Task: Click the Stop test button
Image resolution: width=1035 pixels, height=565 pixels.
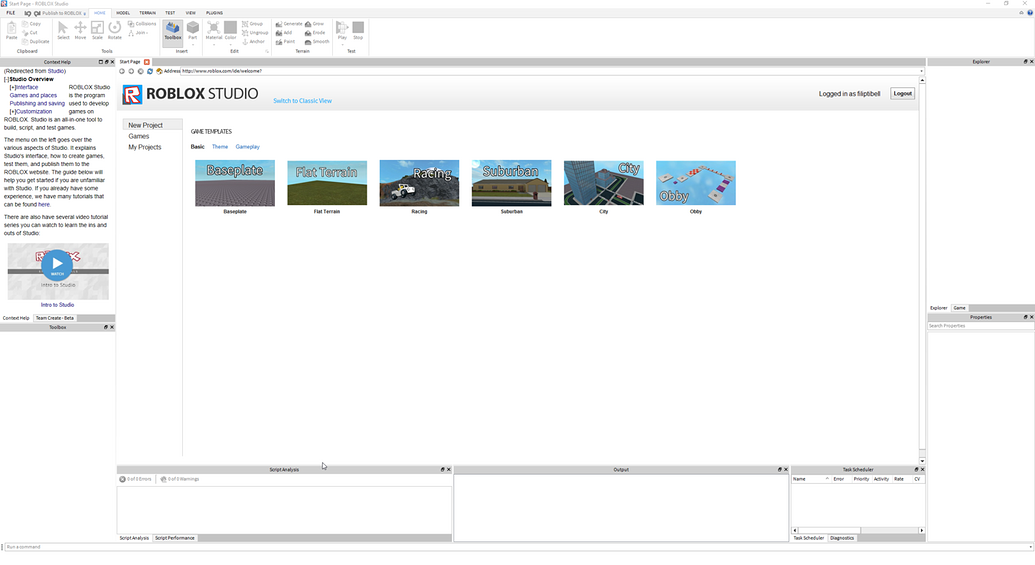Action: [358, 30]
